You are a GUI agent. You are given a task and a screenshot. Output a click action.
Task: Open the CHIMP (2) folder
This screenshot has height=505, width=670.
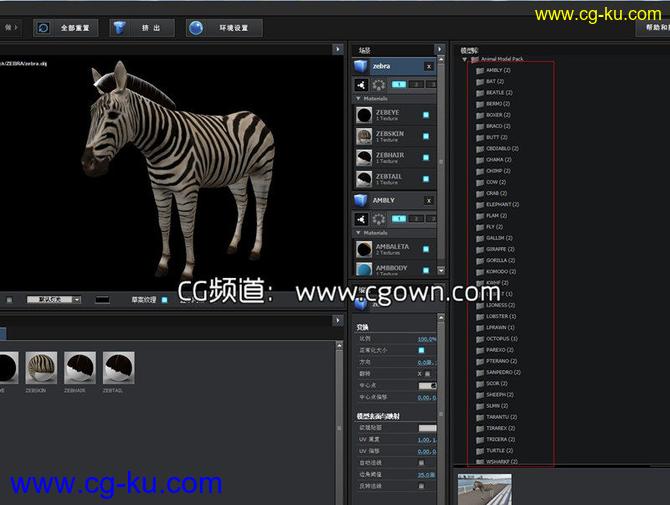(x=494, y=171)
